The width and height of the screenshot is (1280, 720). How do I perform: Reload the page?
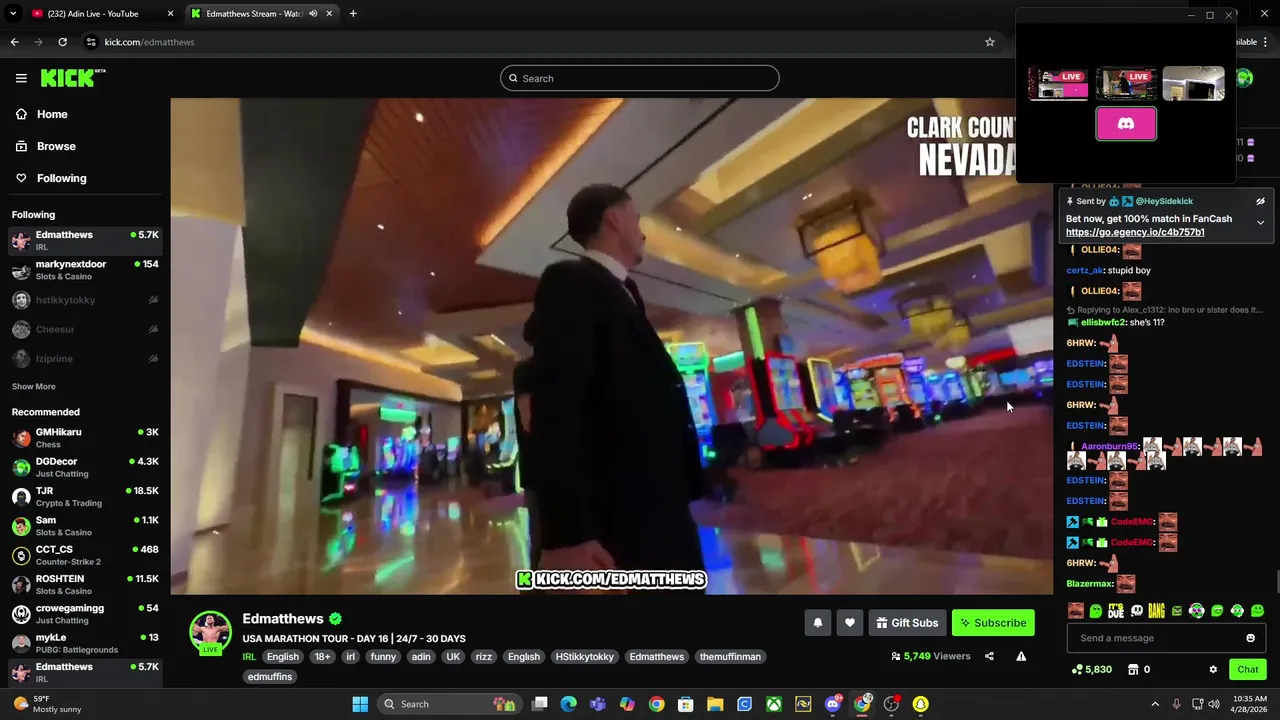tap(62, 42)
